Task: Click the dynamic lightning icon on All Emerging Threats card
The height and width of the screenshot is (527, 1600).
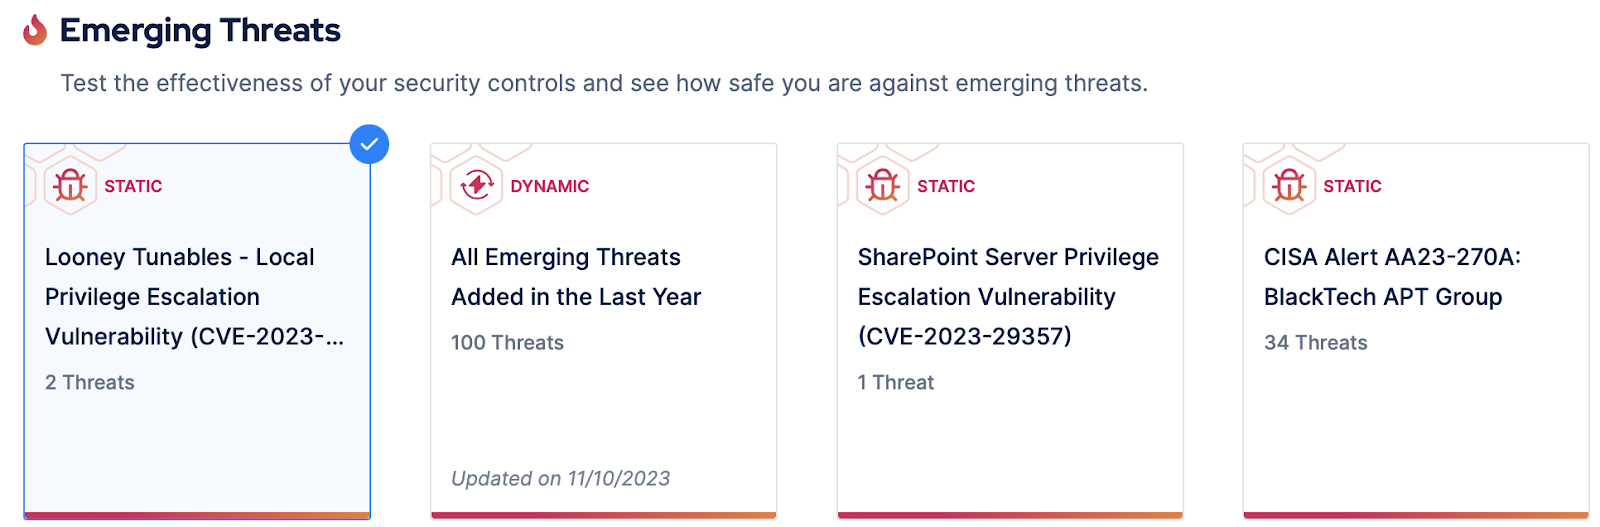Action: pyautogui.click(x=476, y=185)
